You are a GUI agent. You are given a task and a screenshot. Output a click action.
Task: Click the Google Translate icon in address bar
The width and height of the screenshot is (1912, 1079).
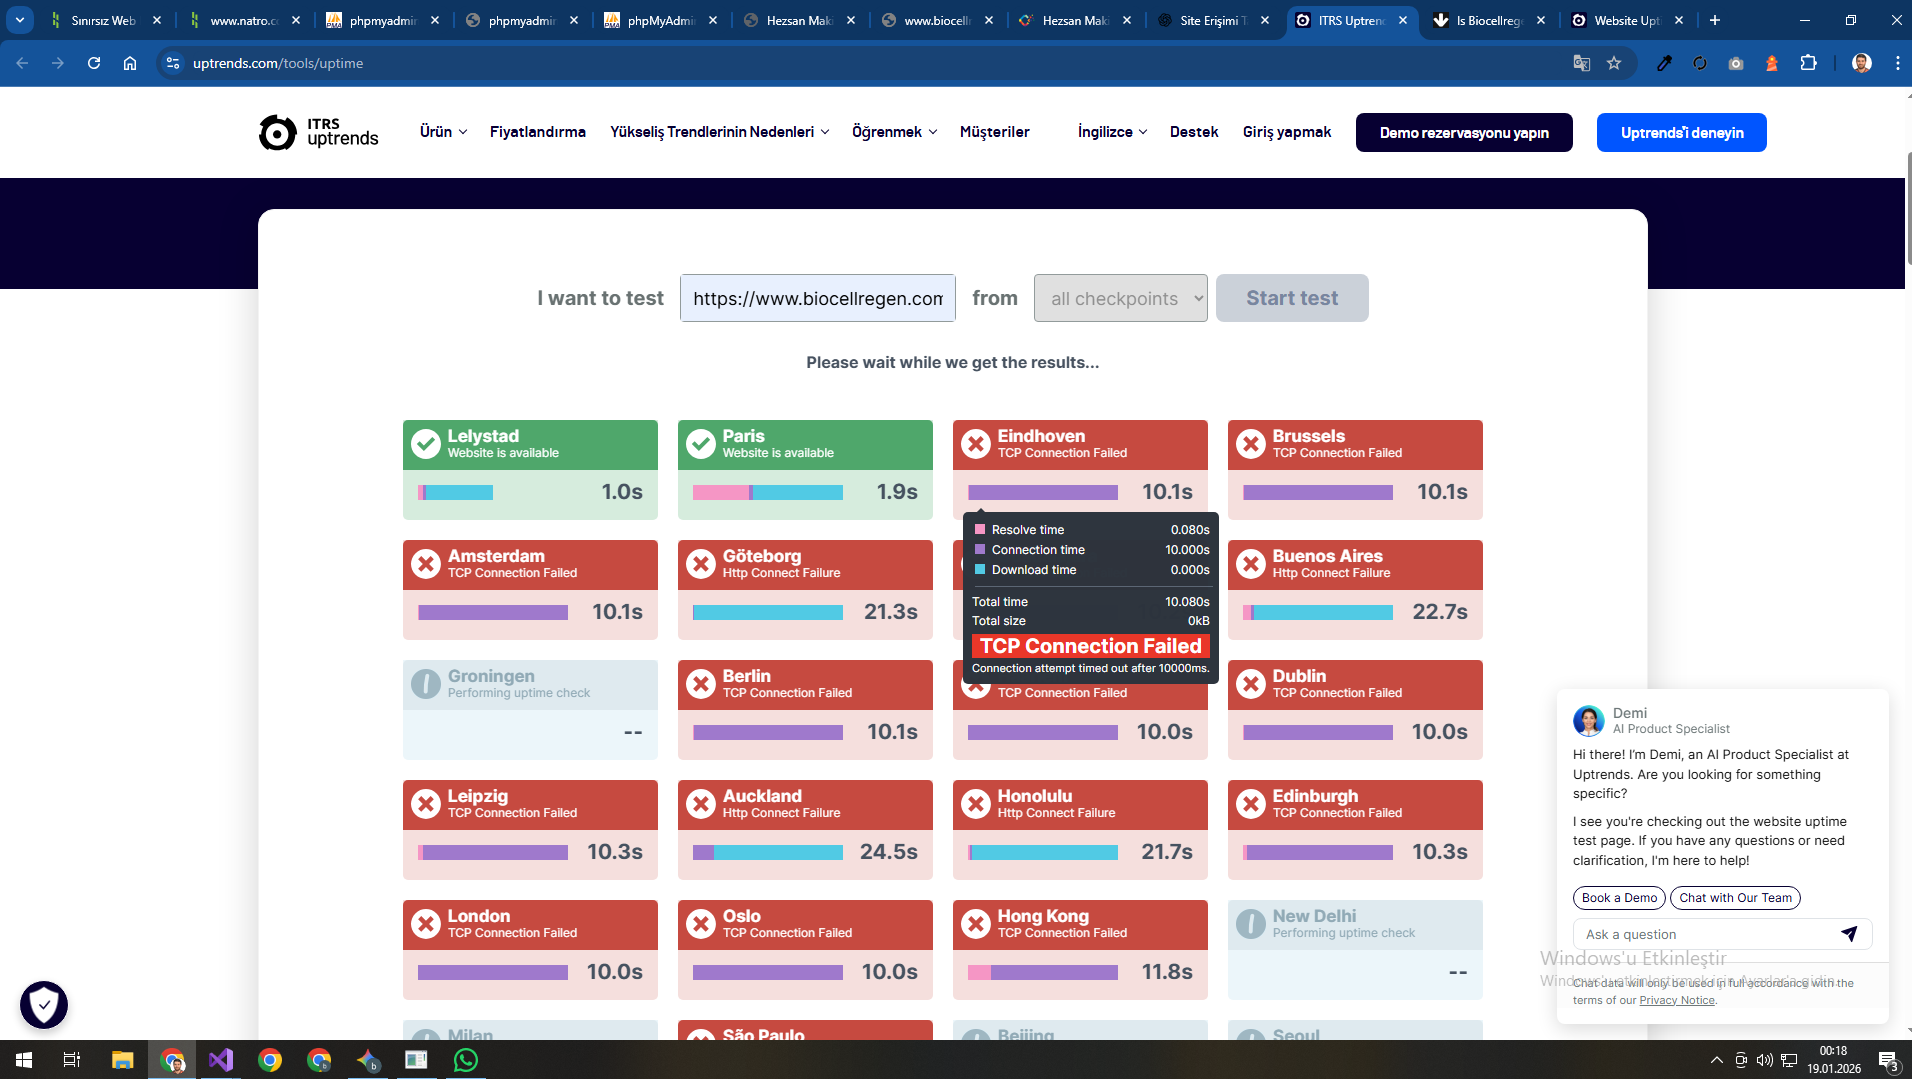tap(1582, 63)
